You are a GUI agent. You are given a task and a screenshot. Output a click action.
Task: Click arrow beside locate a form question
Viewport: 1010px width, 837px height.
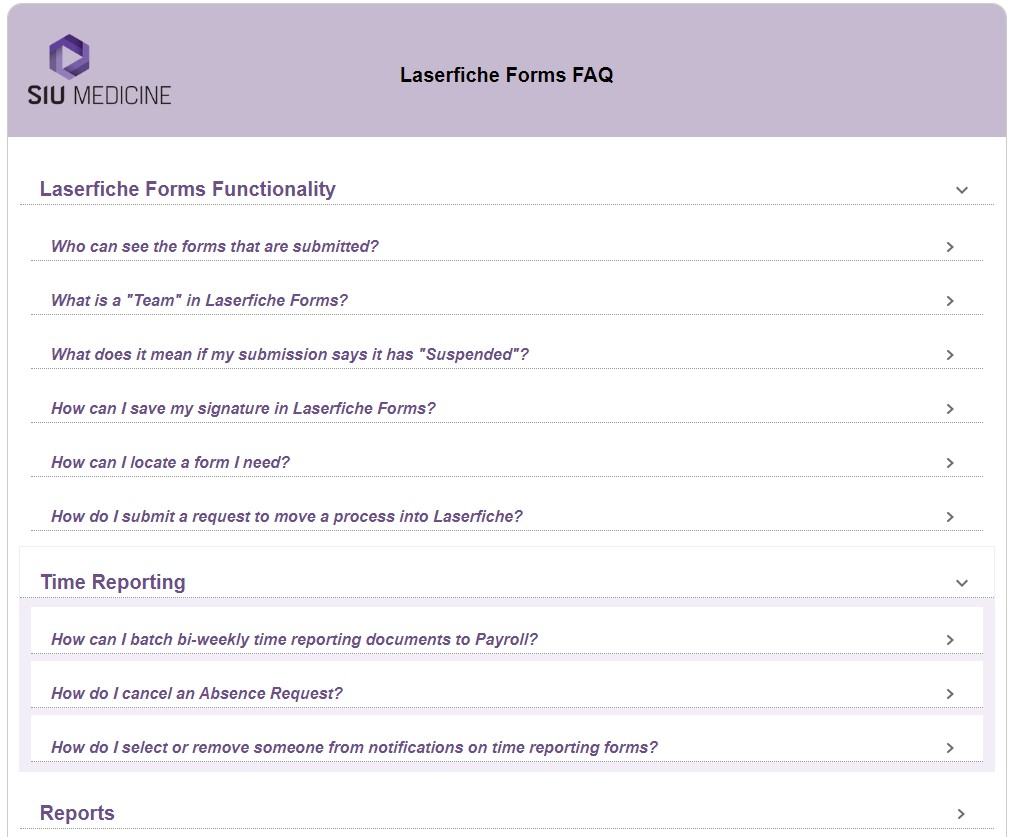950,463
